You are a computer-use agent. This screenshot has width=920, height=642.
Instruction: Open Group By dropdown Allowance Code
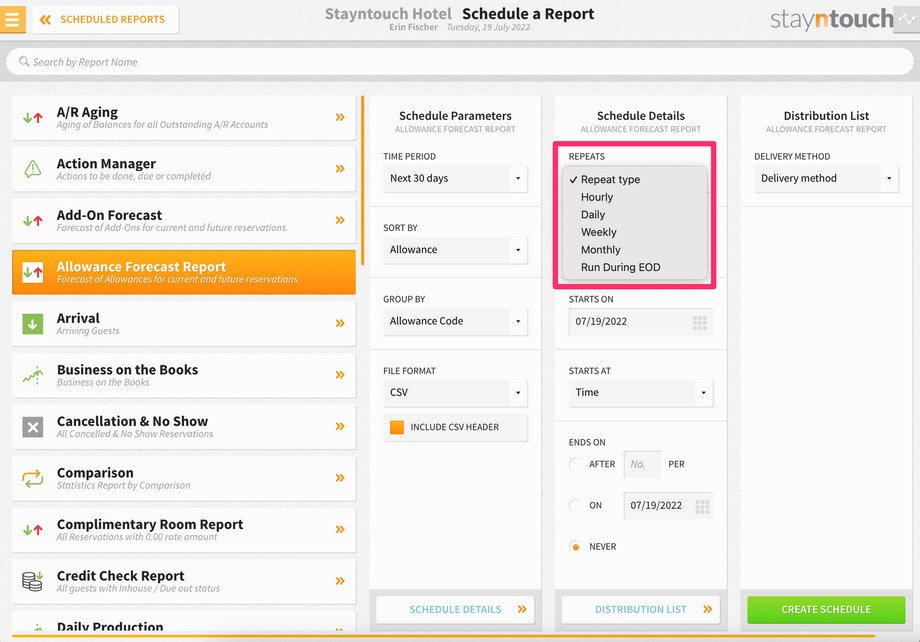[455, 322]
